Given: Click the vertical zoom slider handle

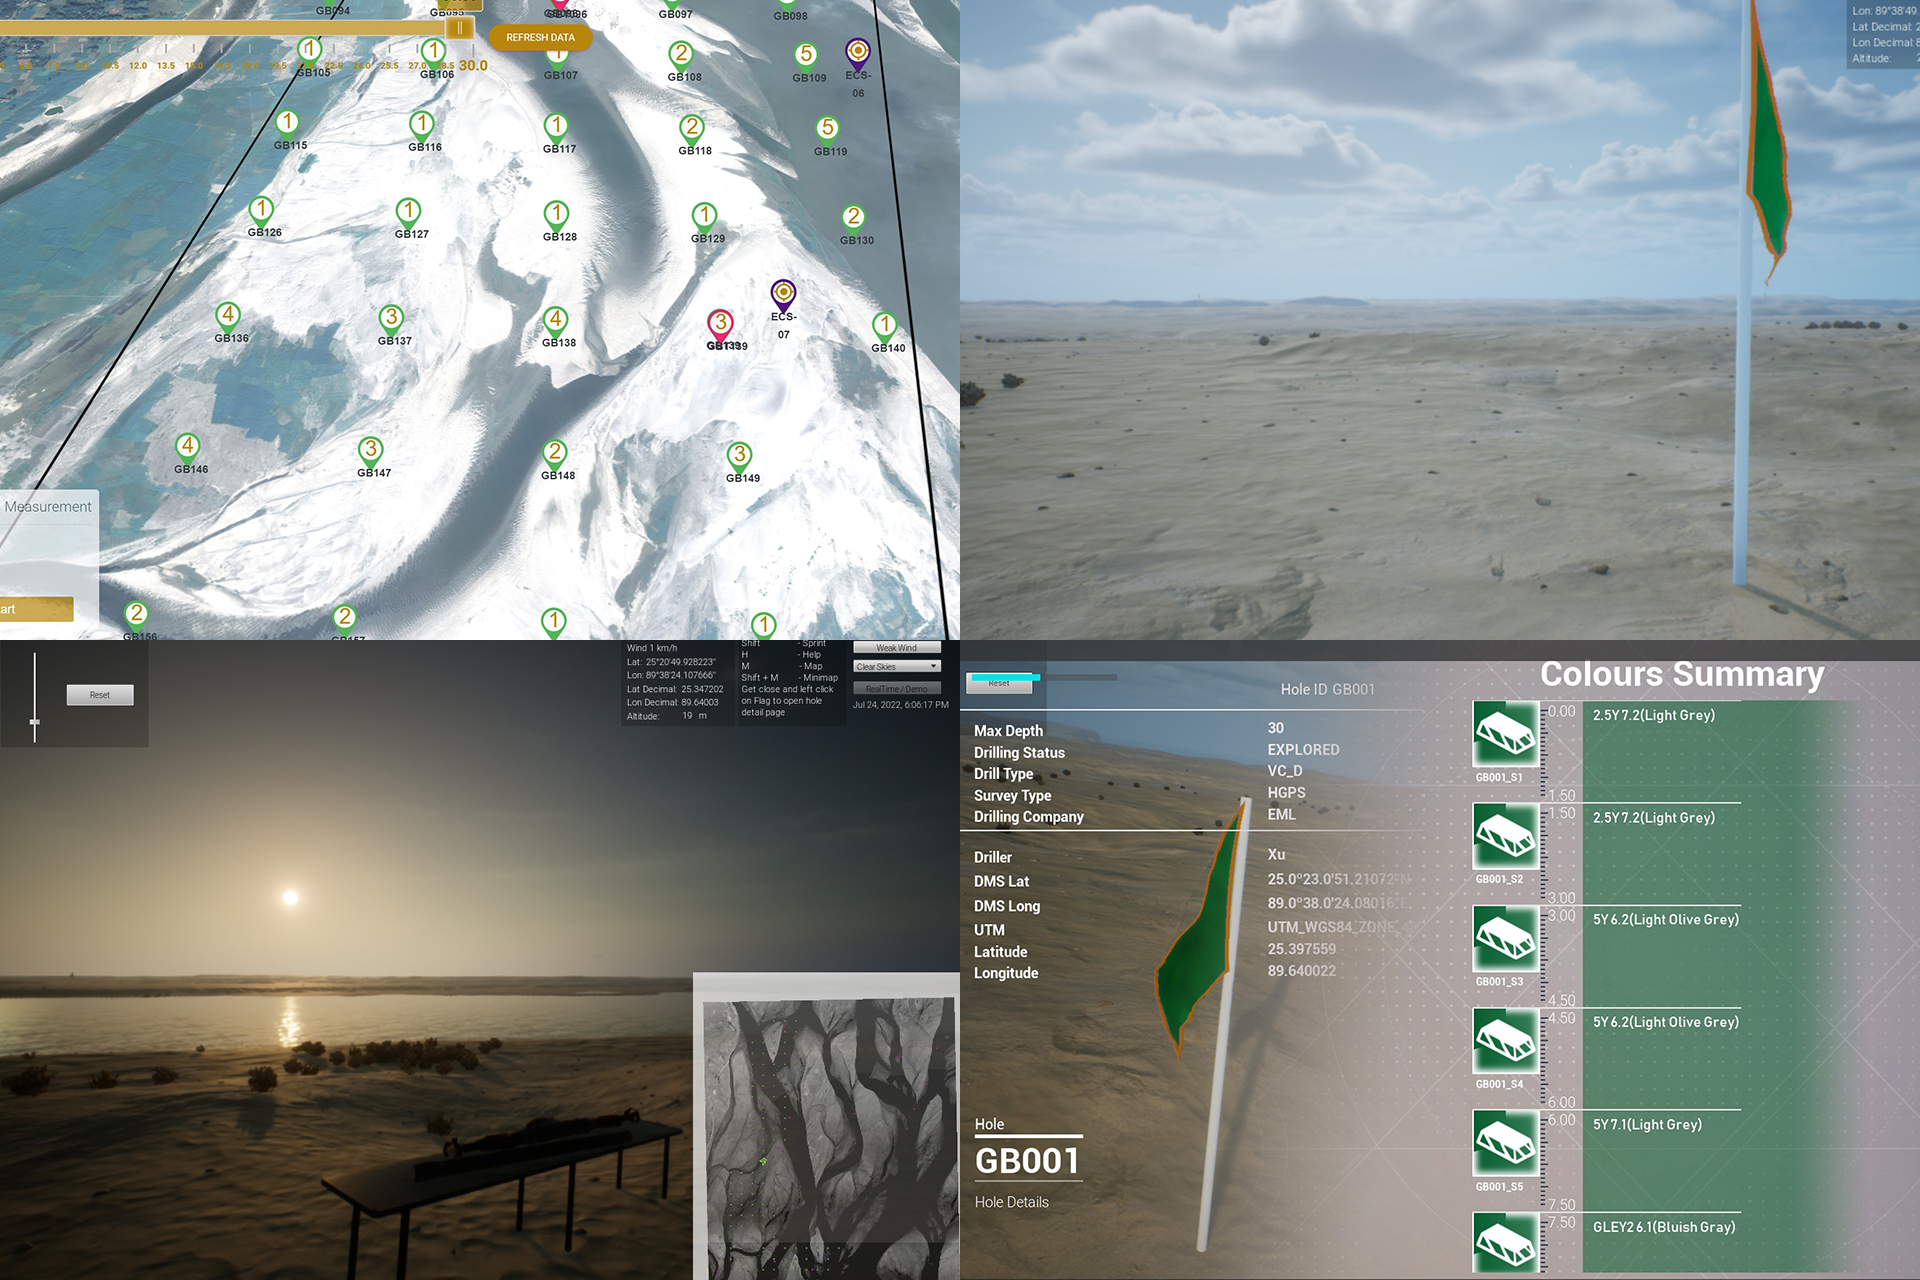Looking at the screenshot, I should 35,721.
